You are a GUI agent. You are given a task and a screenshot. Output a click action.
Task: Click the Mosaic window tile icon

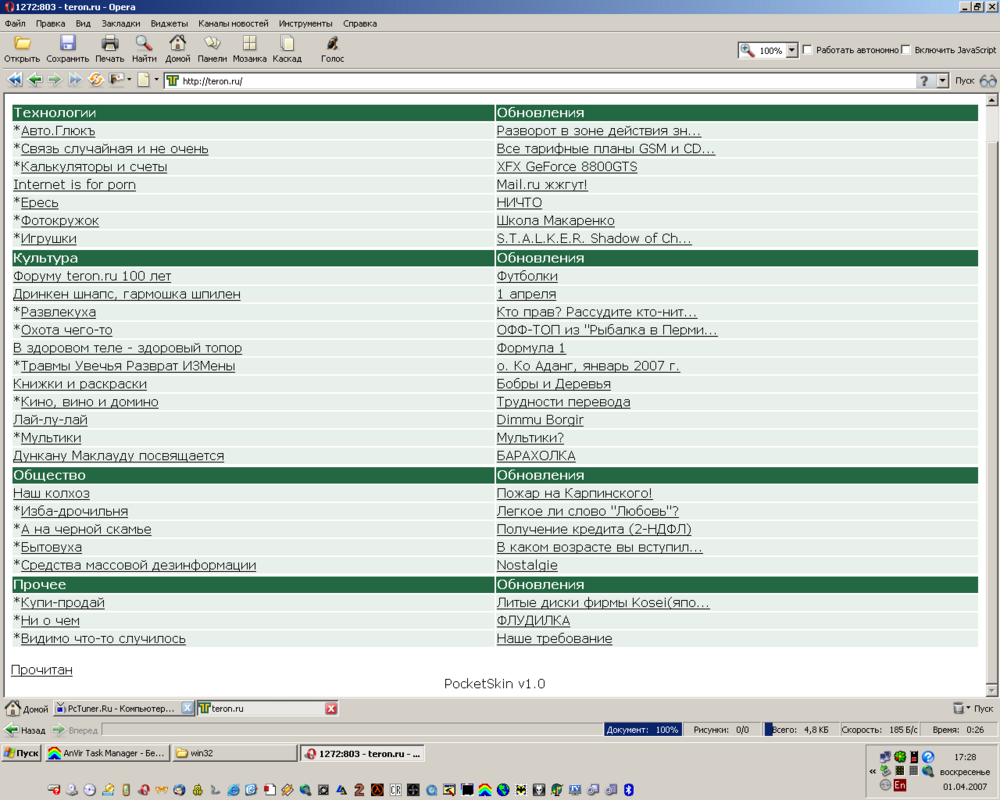249,43
